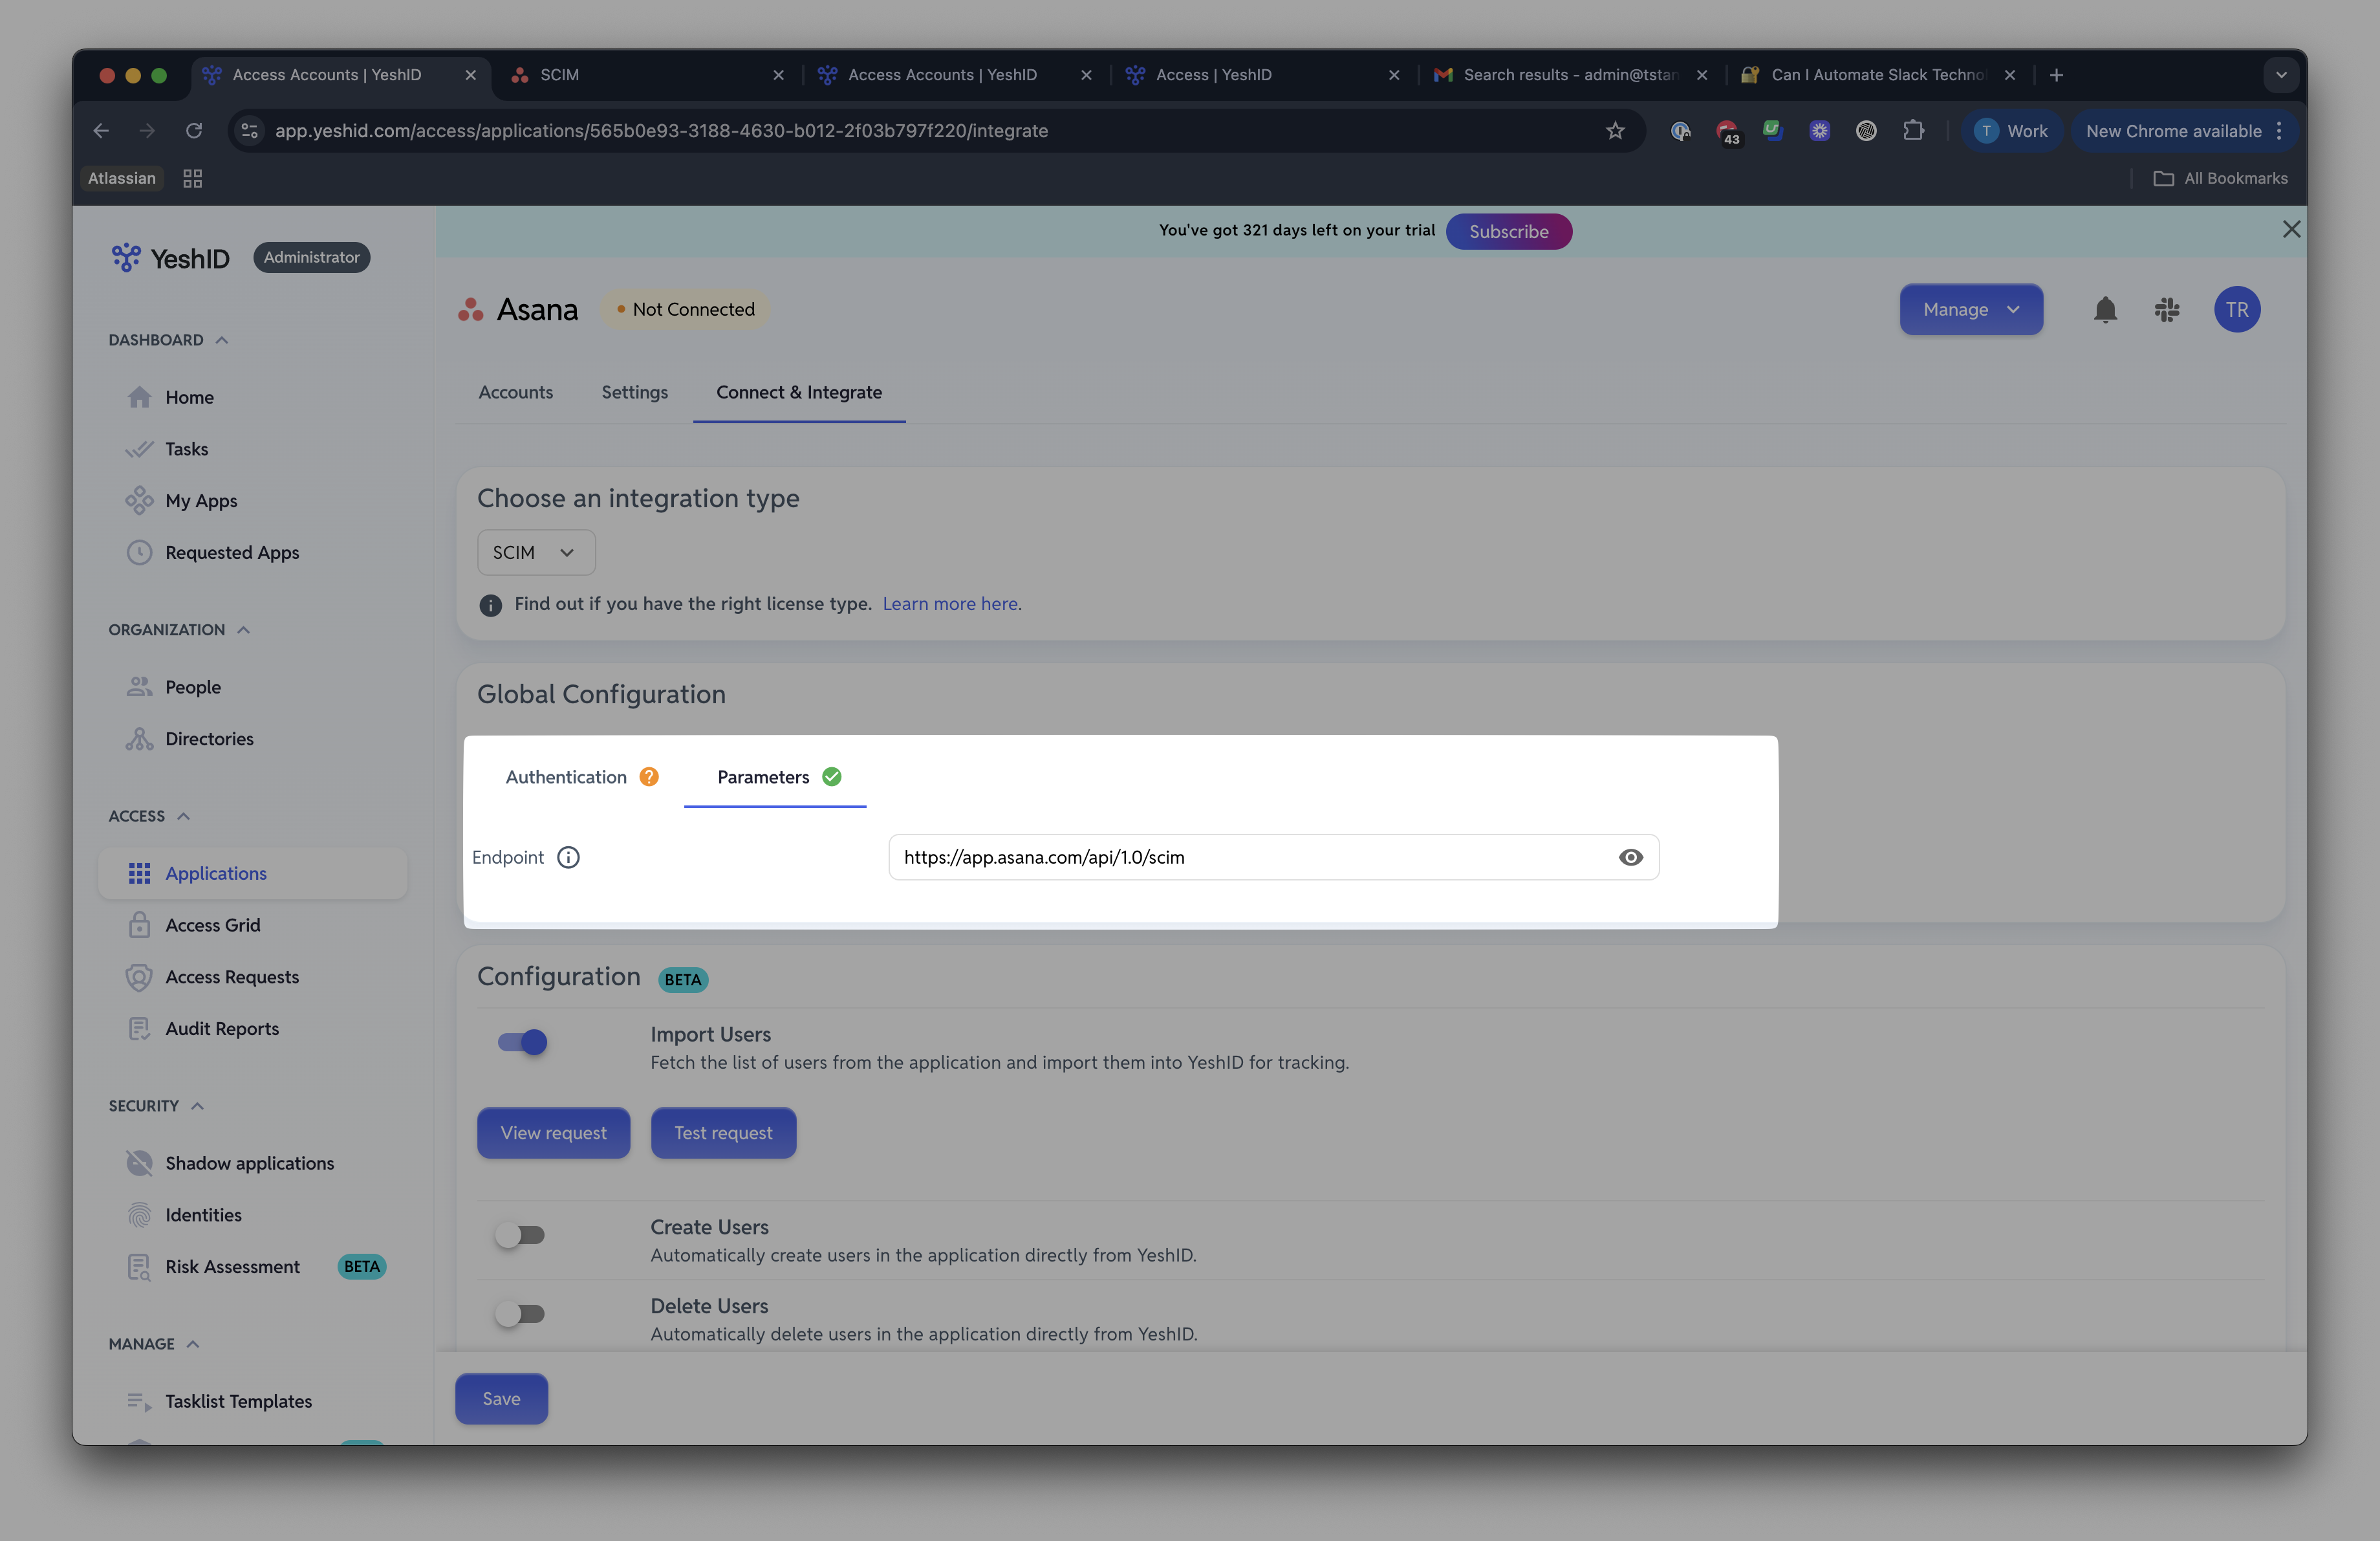The width and height of the screenshot is (2380, 1541).
Task: Open the SCIM integration type dropdown
Action: (536, 552)
